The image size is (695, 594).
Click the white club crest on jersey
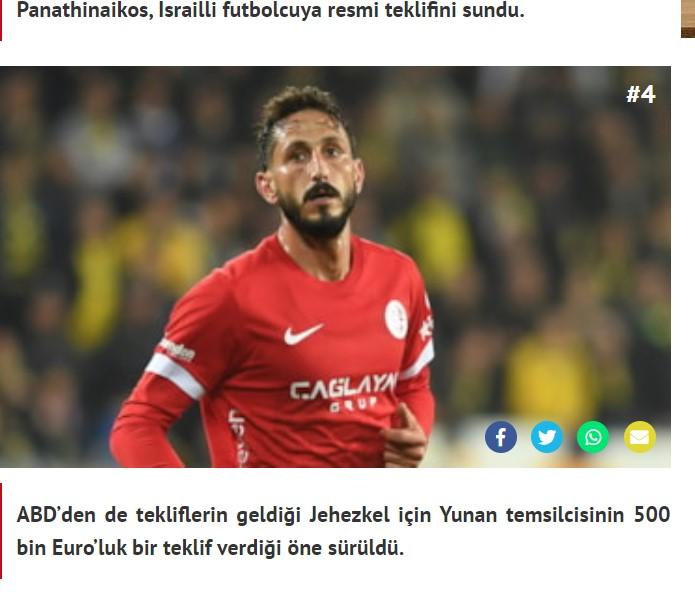tap(396, 319)
